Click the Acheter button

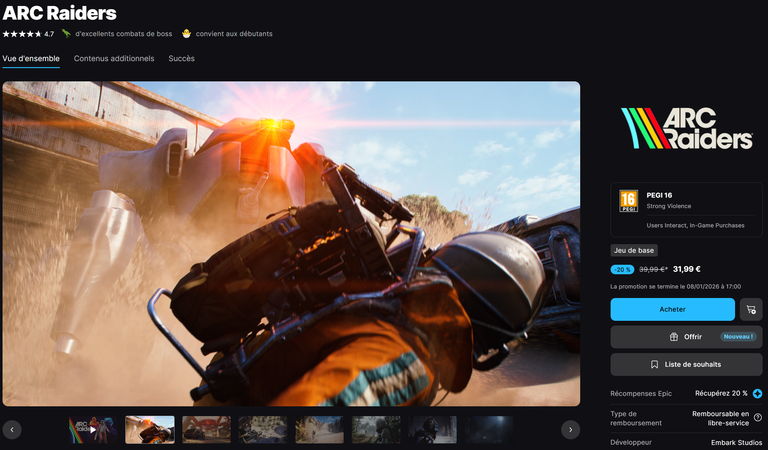pos(672,309)
